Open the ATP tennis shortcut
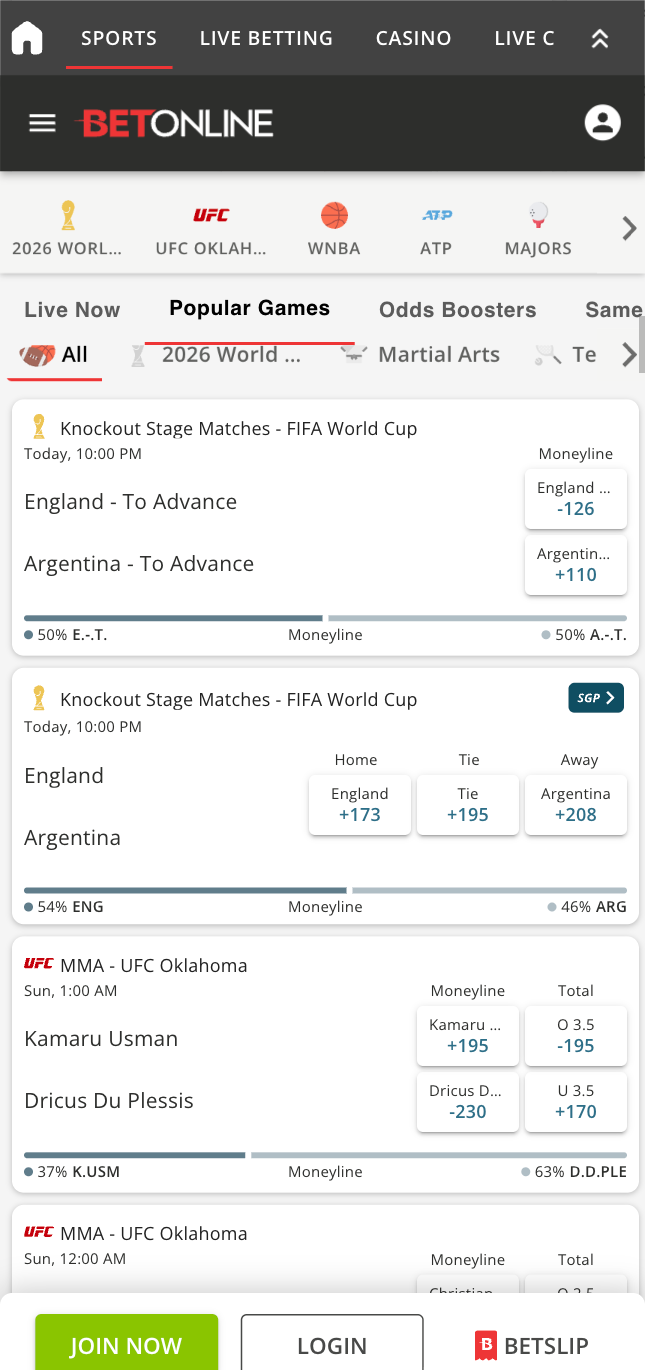The width and height of the screenshot is (646, 1370). [x=436, y=229]
